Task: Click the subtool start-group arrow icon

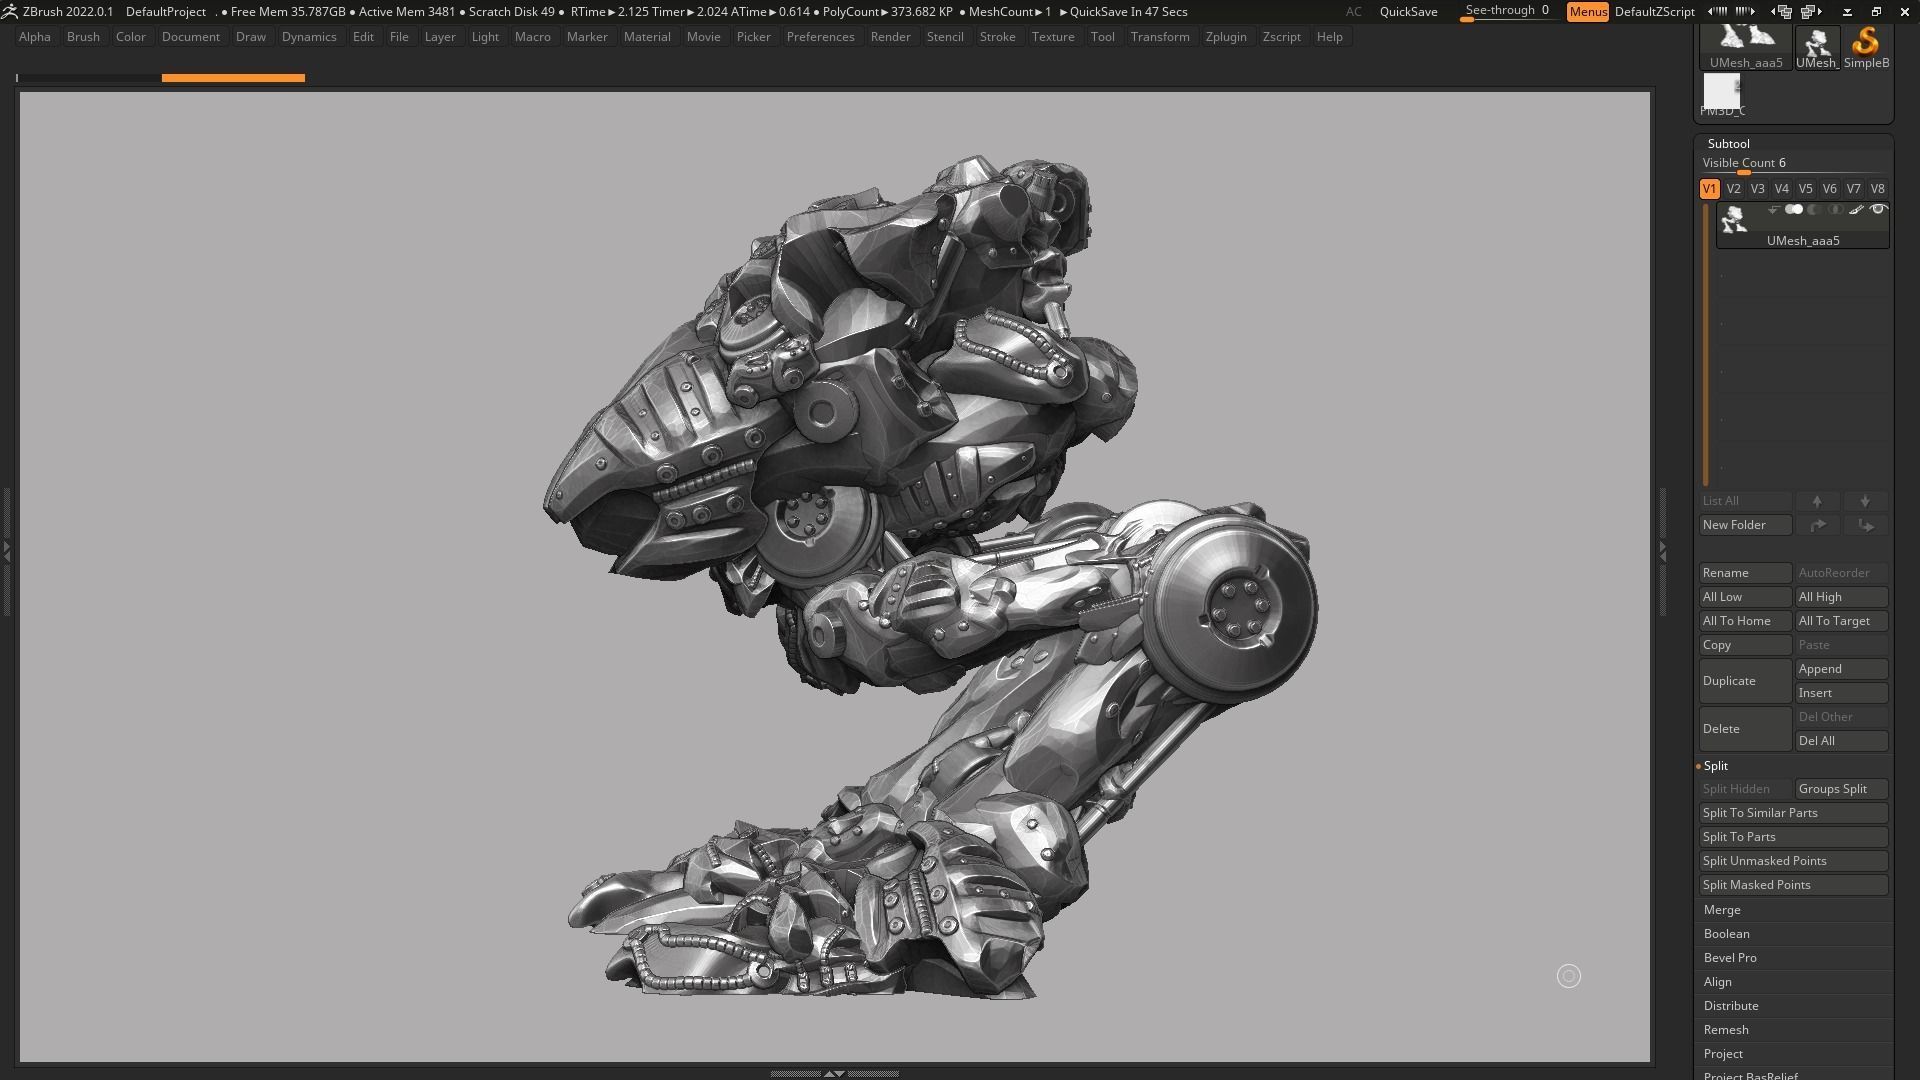Action: pyautogui.click(x=1773, y=210)
